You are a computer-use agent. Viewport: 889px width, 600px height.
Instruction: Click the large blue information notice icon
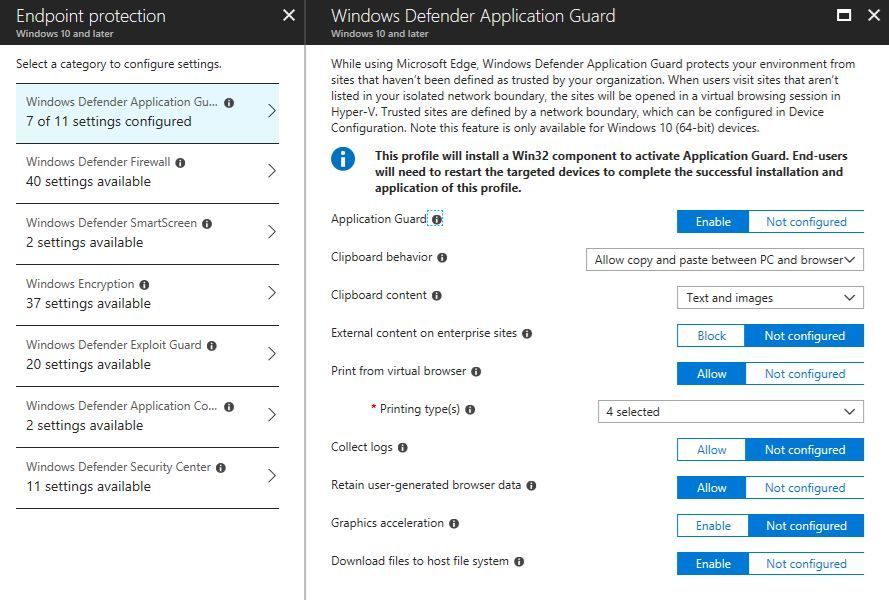point(343,158)
